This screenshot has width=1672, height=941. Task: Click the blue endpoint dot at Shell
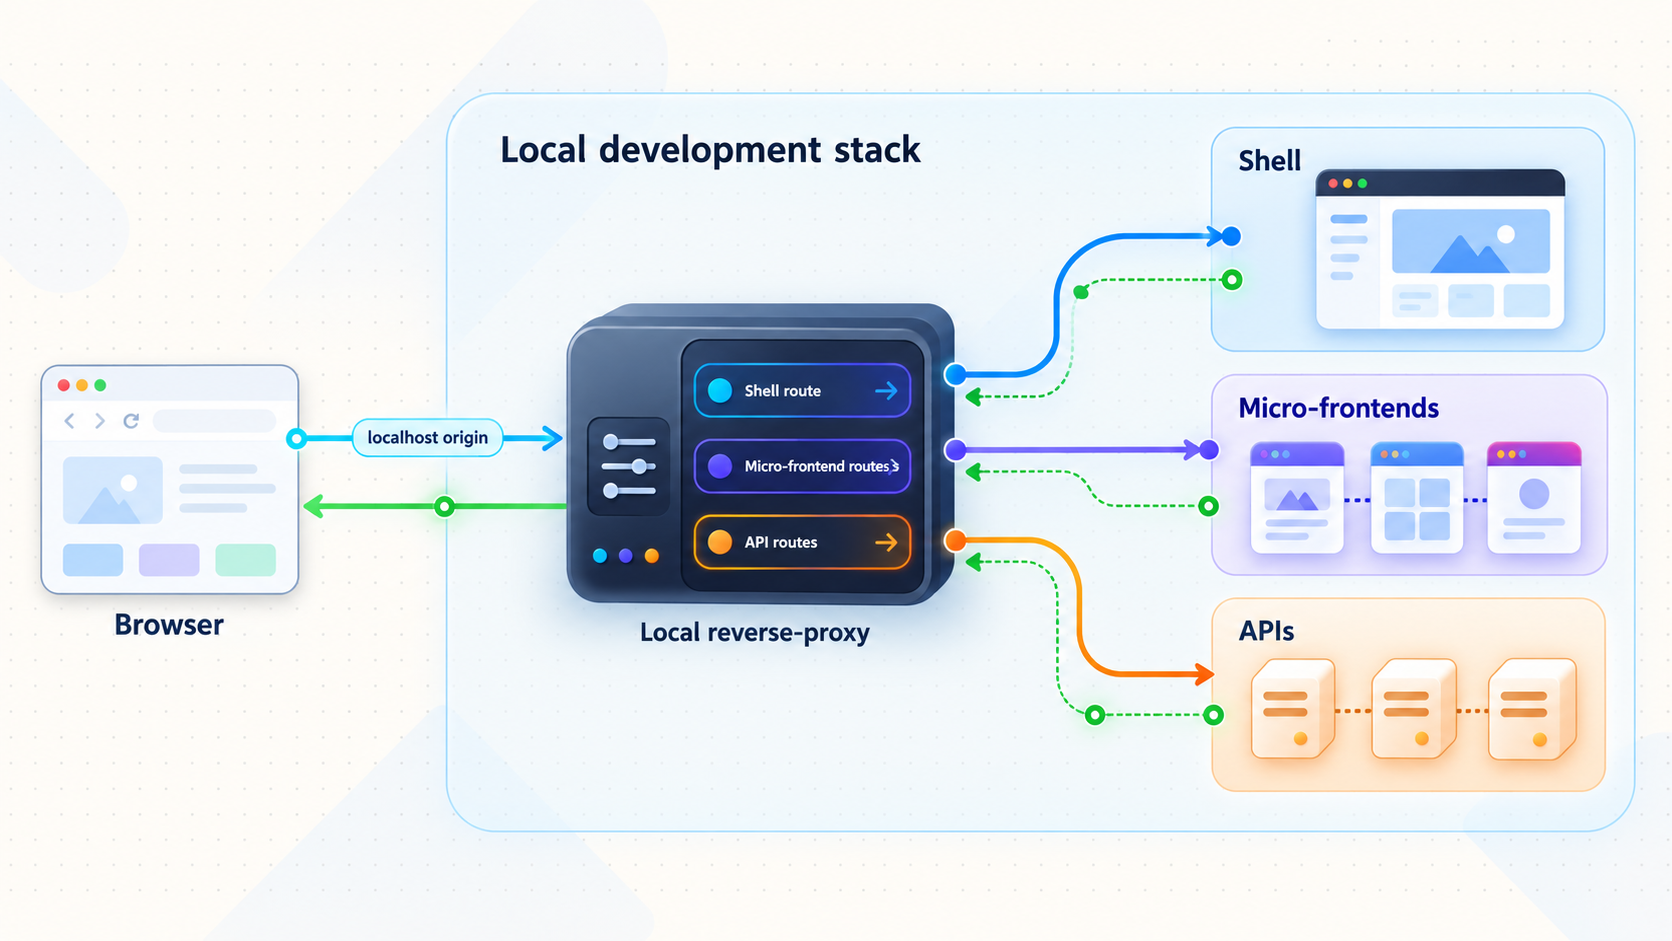(x=1232, y=236)
